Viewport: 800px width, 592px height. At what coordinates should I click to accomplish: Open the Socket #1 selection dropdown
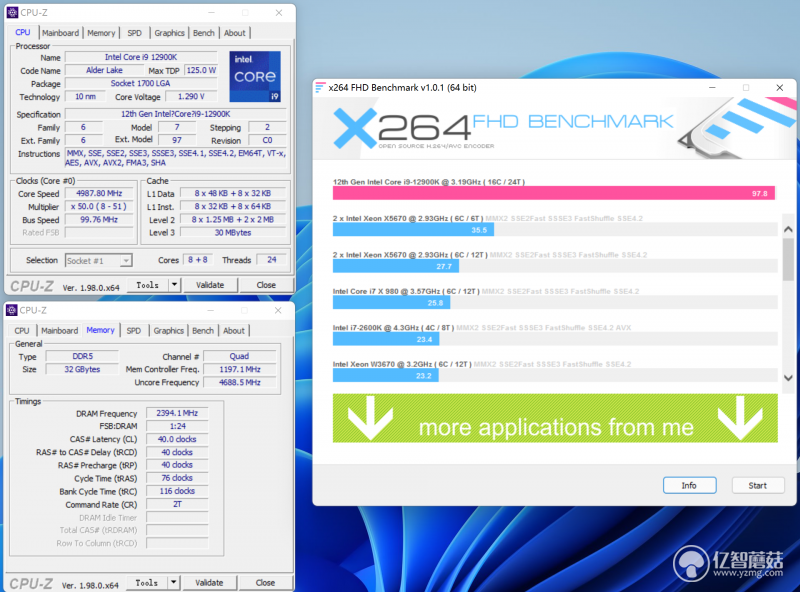(98, 261)
